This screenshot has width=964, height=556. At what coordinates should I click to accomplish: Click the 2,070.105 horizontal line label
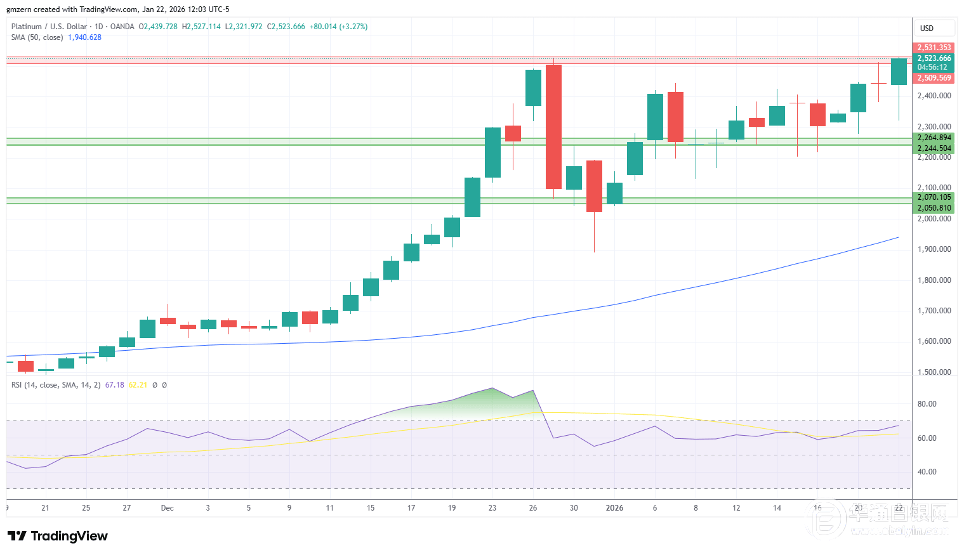(x=934, y=198)
